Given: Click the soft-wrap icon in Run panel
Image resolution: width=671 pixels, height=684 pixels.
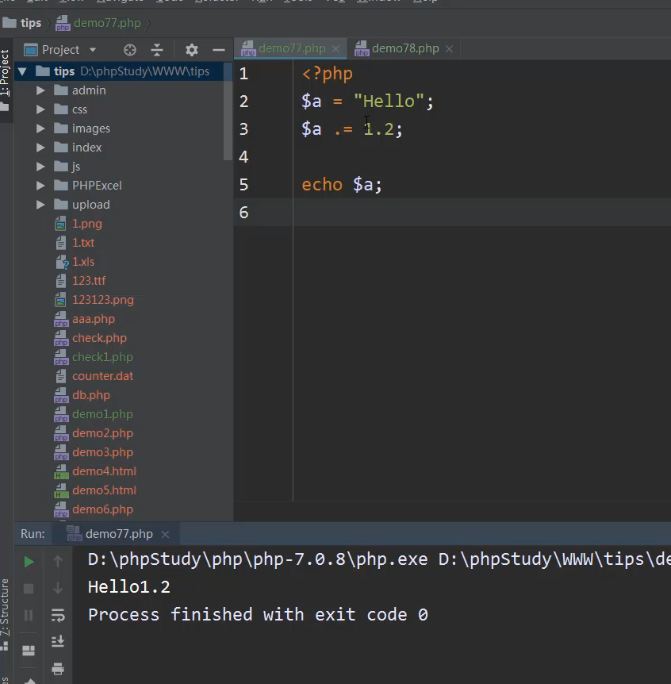Looking at the screenshot, I should [x=58, y=615].
